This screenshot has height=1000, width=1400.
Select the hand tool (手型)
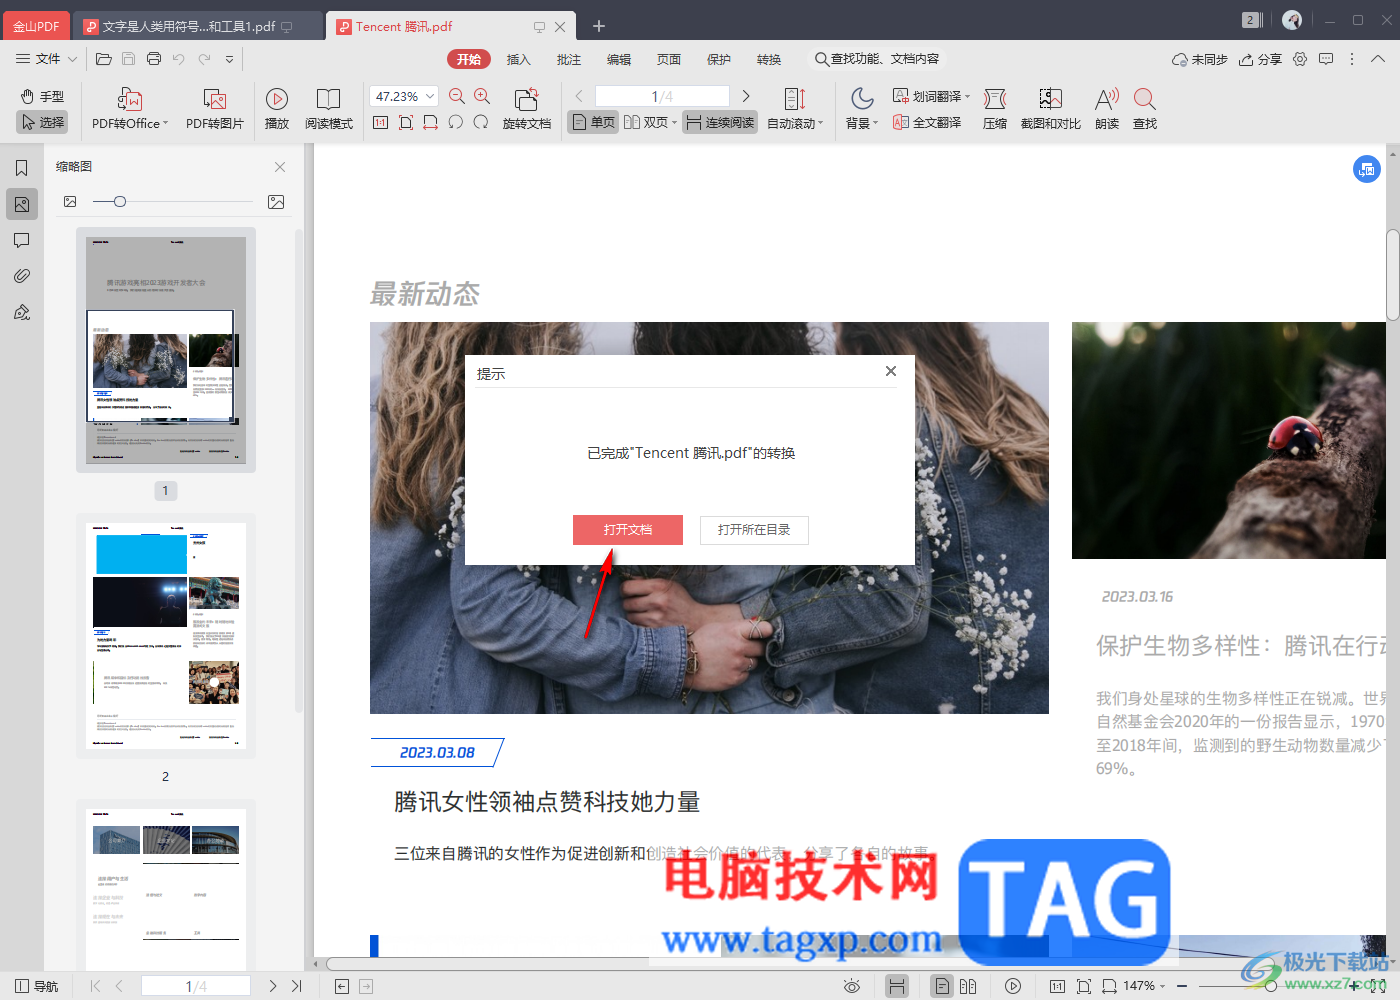pyautogui.click(x=42, y=96)
